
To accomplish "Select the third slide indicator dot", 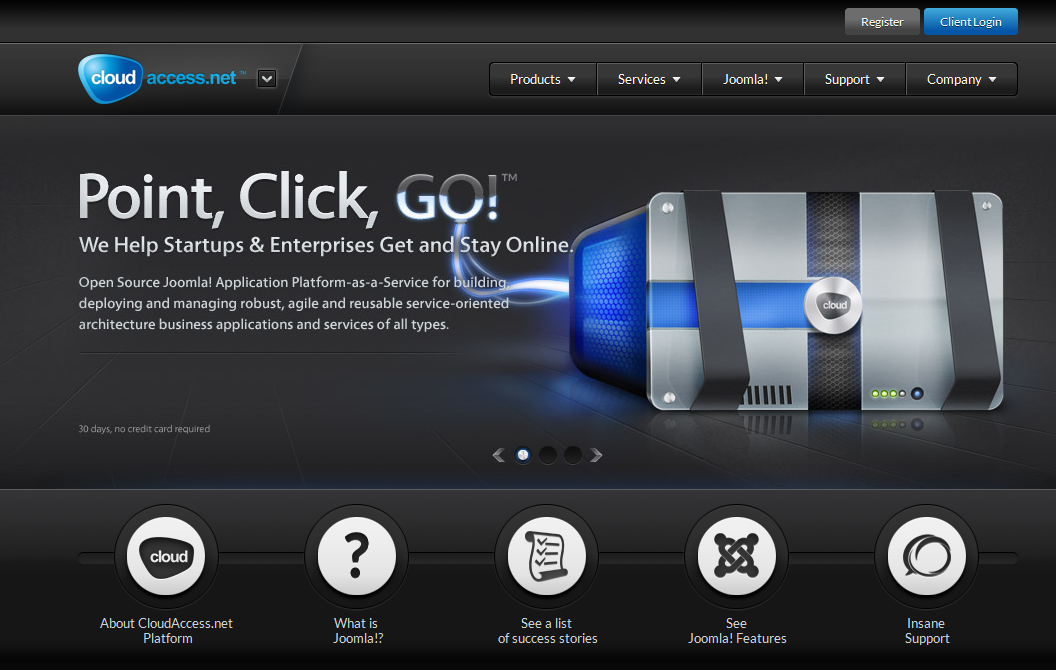I will 572,455.
